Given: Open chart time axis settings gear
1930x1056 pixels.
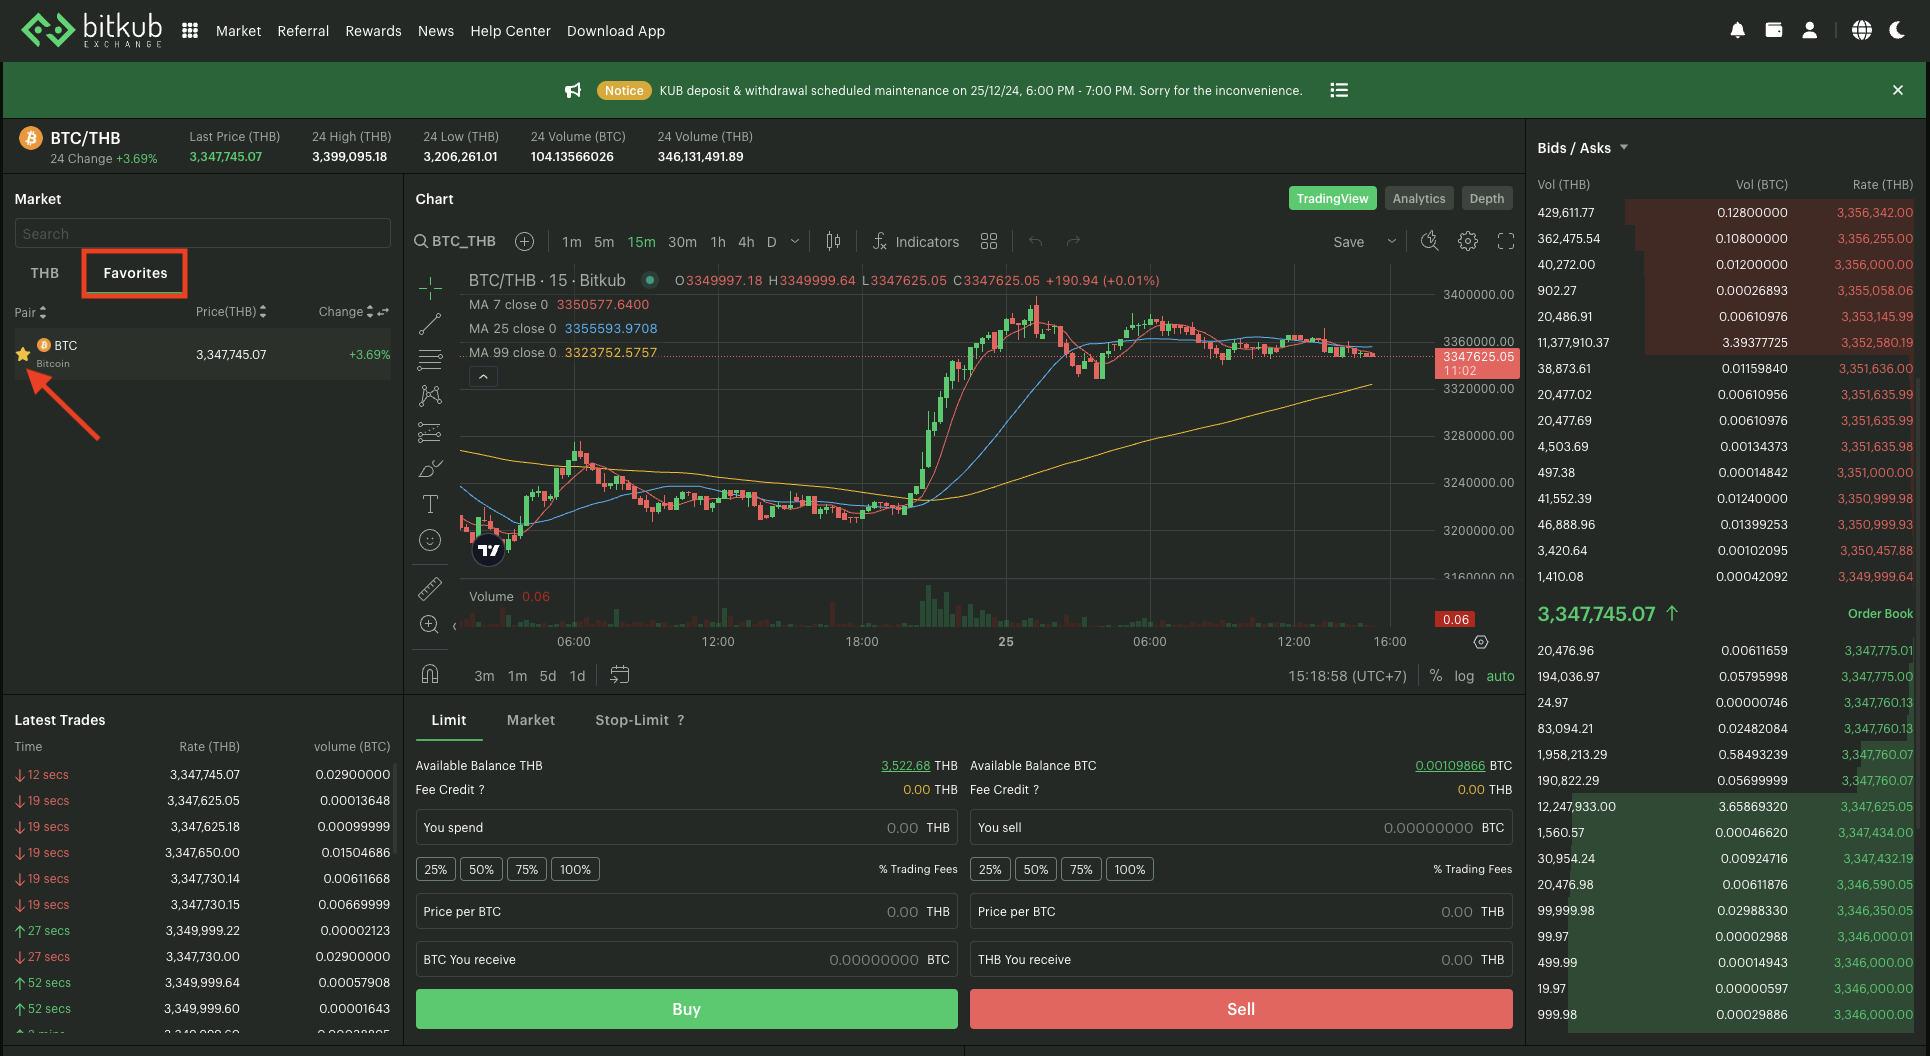Looking at the screenshot, I should click(1481, 642).
